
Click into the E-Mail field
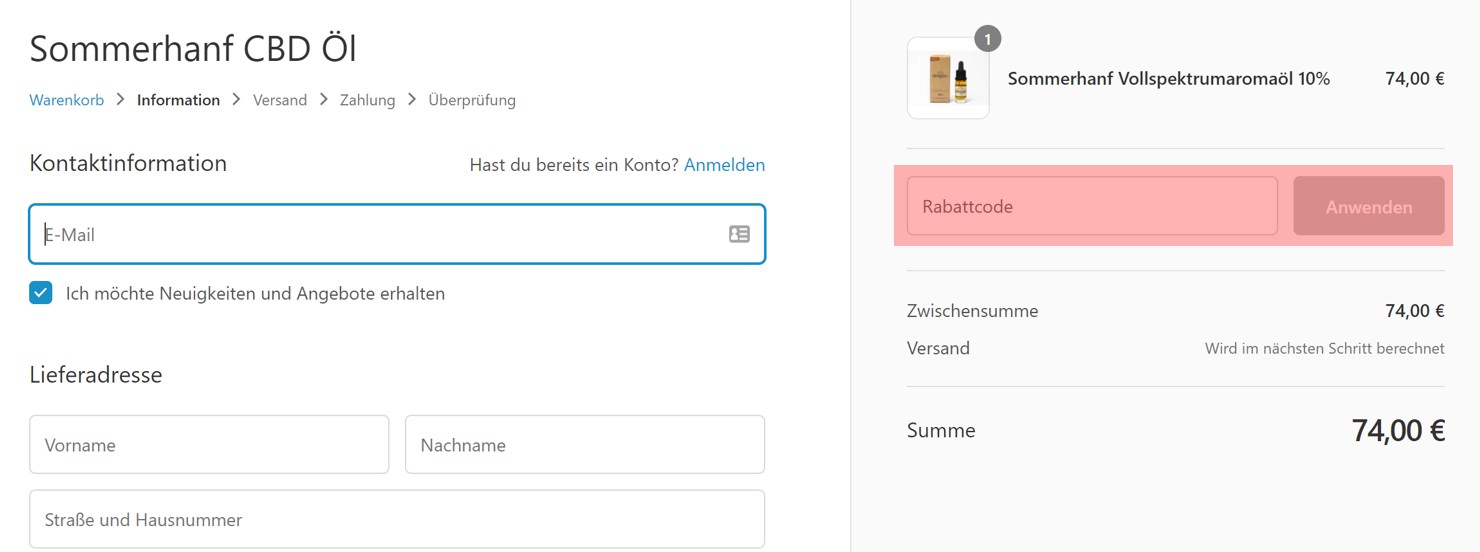tap(380, 234)
